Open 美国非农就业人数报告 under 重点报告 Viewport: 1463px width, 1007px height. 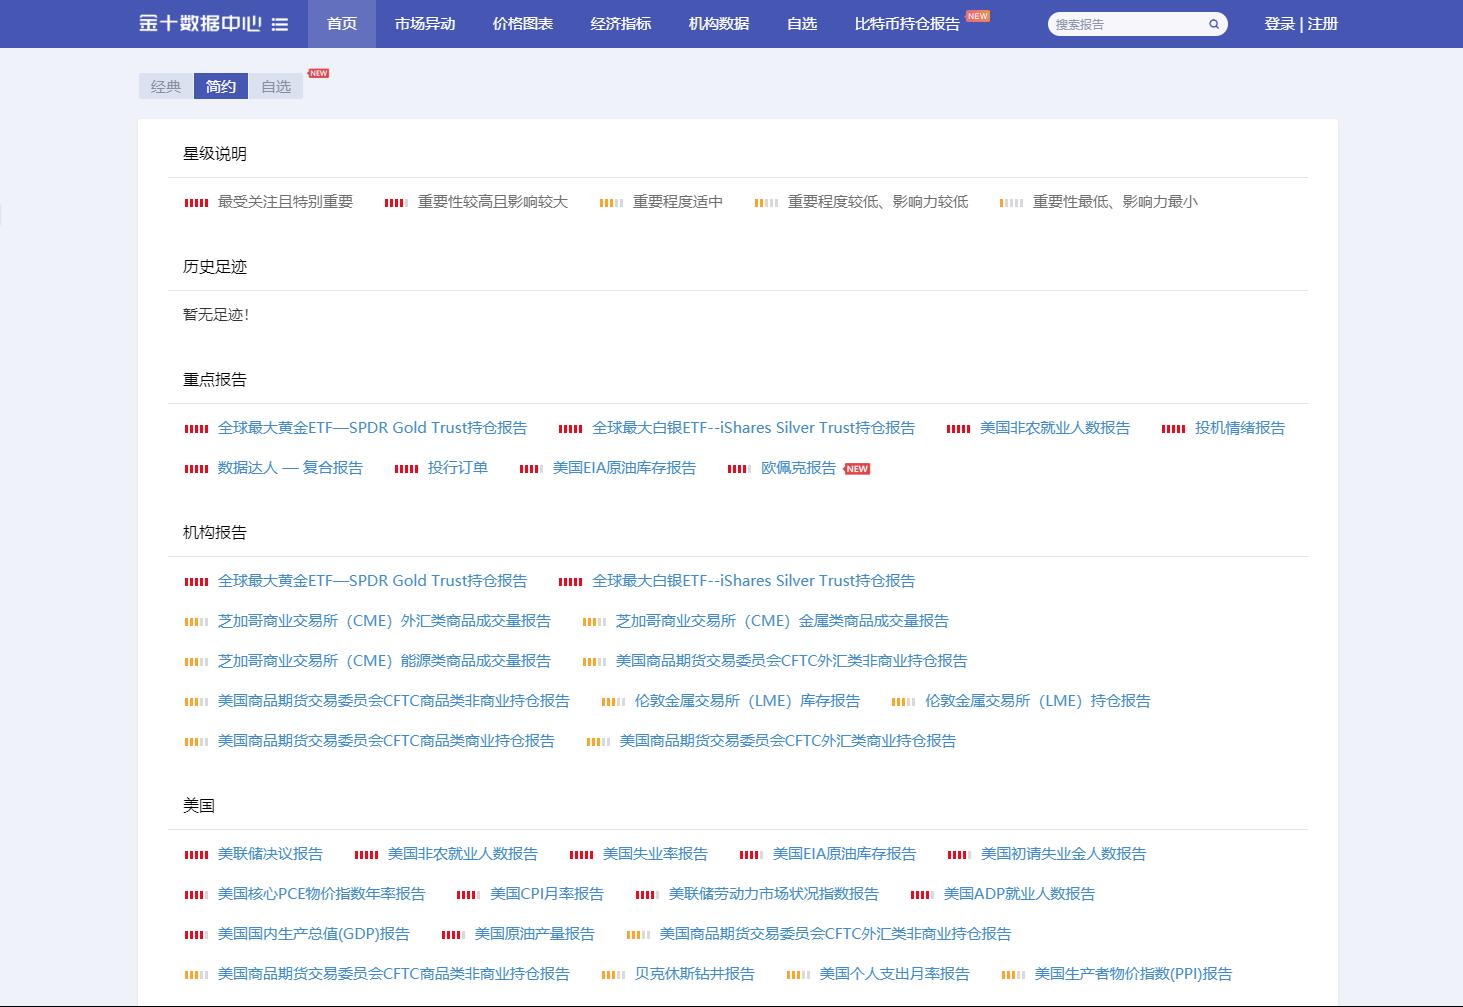coord(1054,428)
